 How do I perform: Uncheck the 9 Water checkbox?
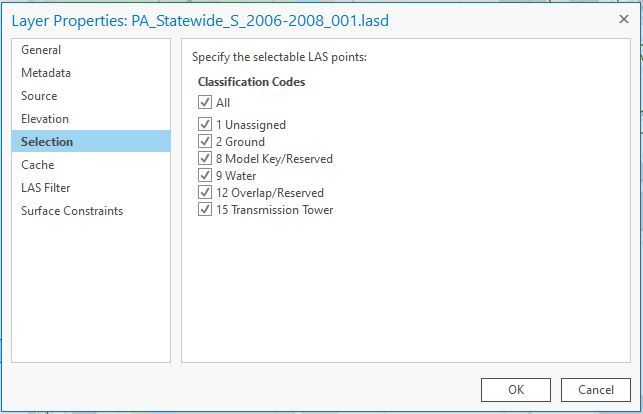[x=205, y=176]
